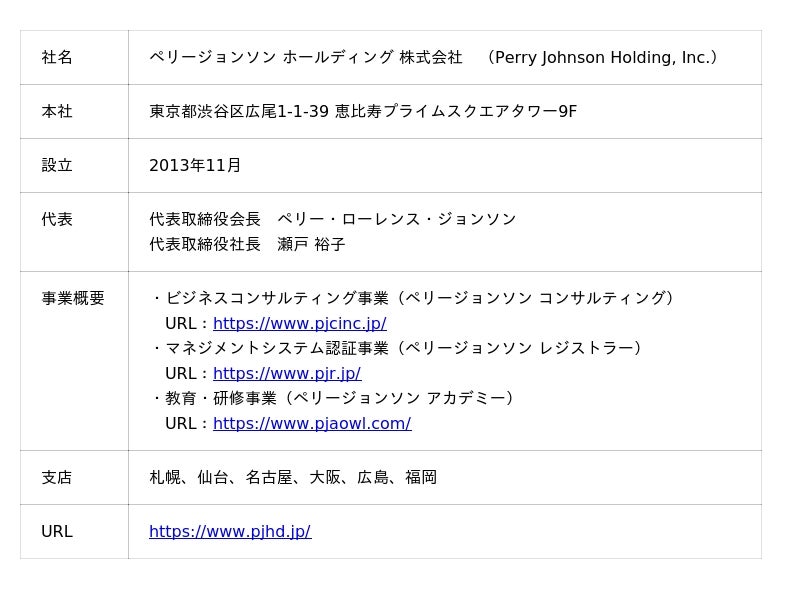The width and height of the screenshot is (800, 589).
Task: Open the https://www.pjcinc.jp/ link
Action: 299,323
